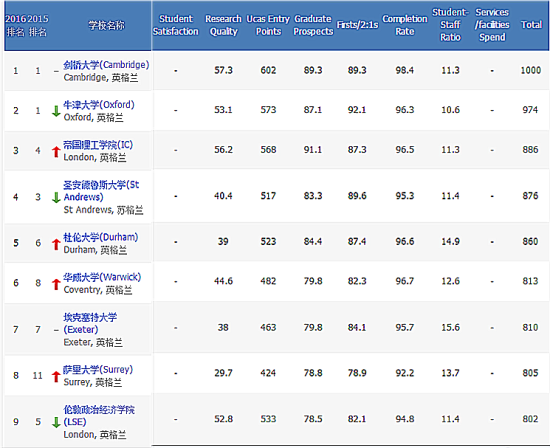Select St Andrews research quality 40.4
Viewport: 550px width, 448px height.
[223, 195]
